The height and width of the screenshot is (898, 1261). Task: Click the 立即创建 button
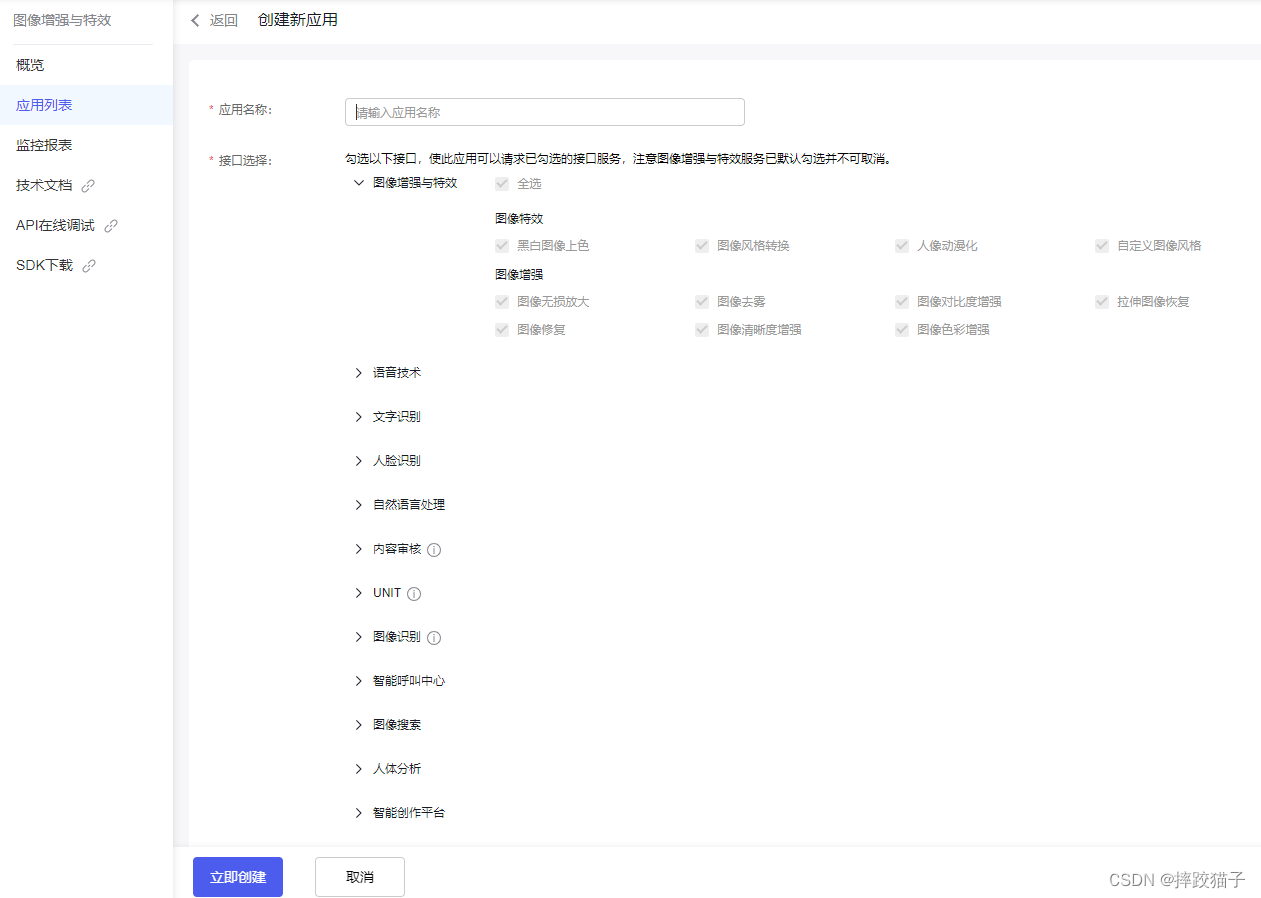pos(238,877)
